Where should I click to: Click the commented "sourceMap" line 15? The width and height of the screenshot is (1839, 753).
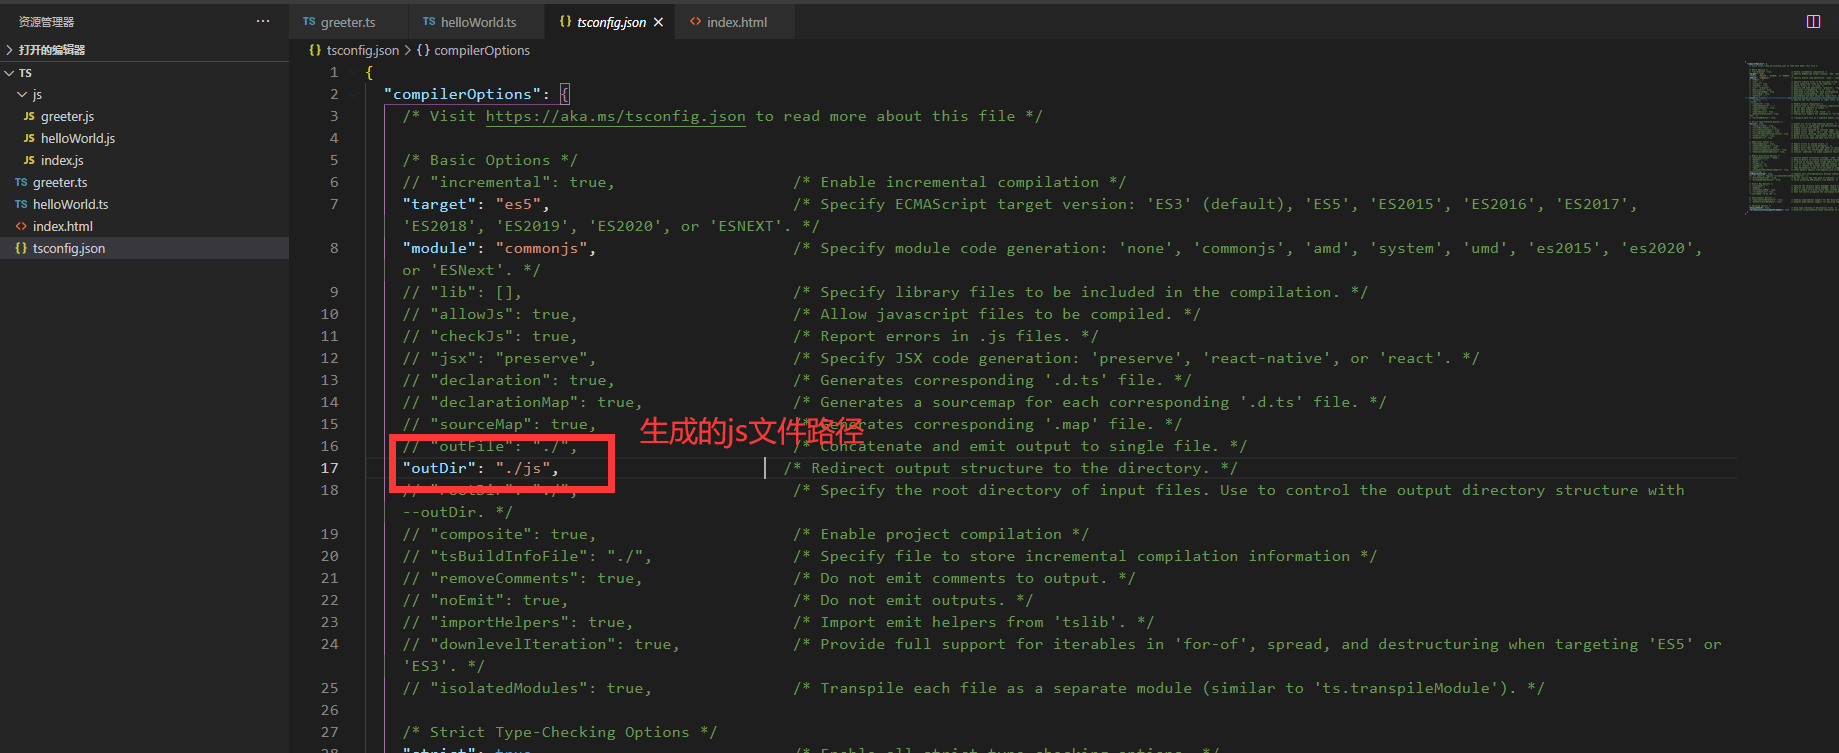pyautogui.click(x=499, y=424)
